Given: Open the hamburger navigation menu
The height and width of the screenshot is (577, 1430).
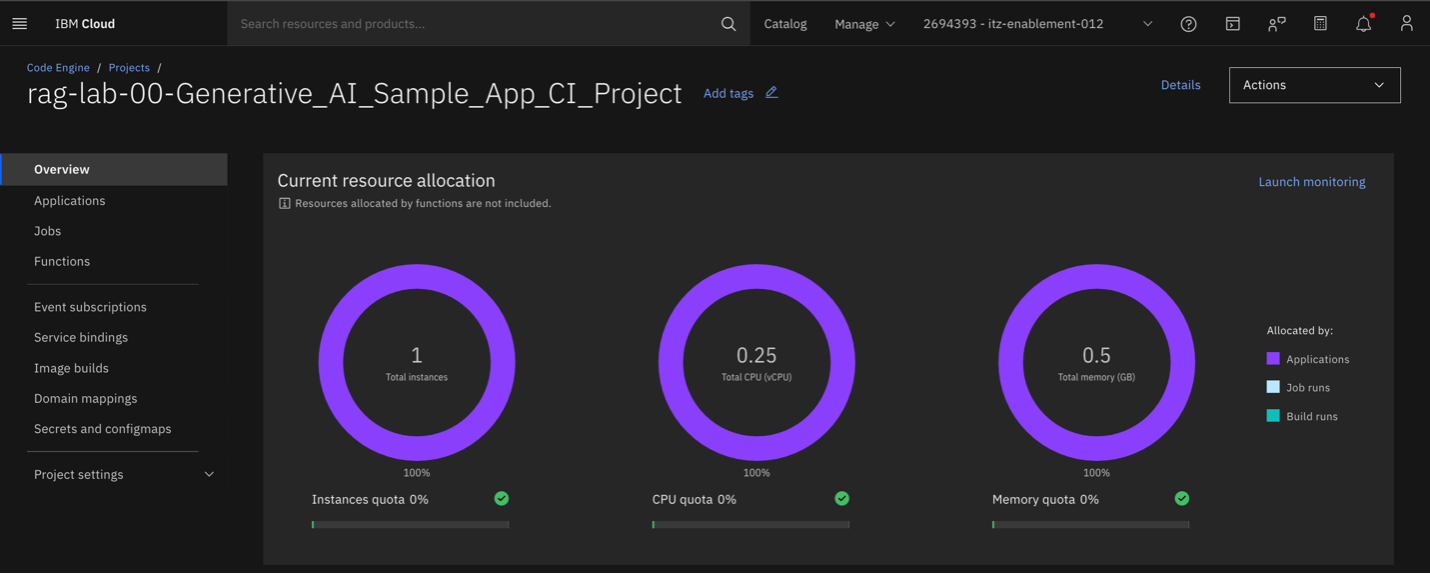Looking at the screenshot, I should pyautogui.click(x=20, y=24).
